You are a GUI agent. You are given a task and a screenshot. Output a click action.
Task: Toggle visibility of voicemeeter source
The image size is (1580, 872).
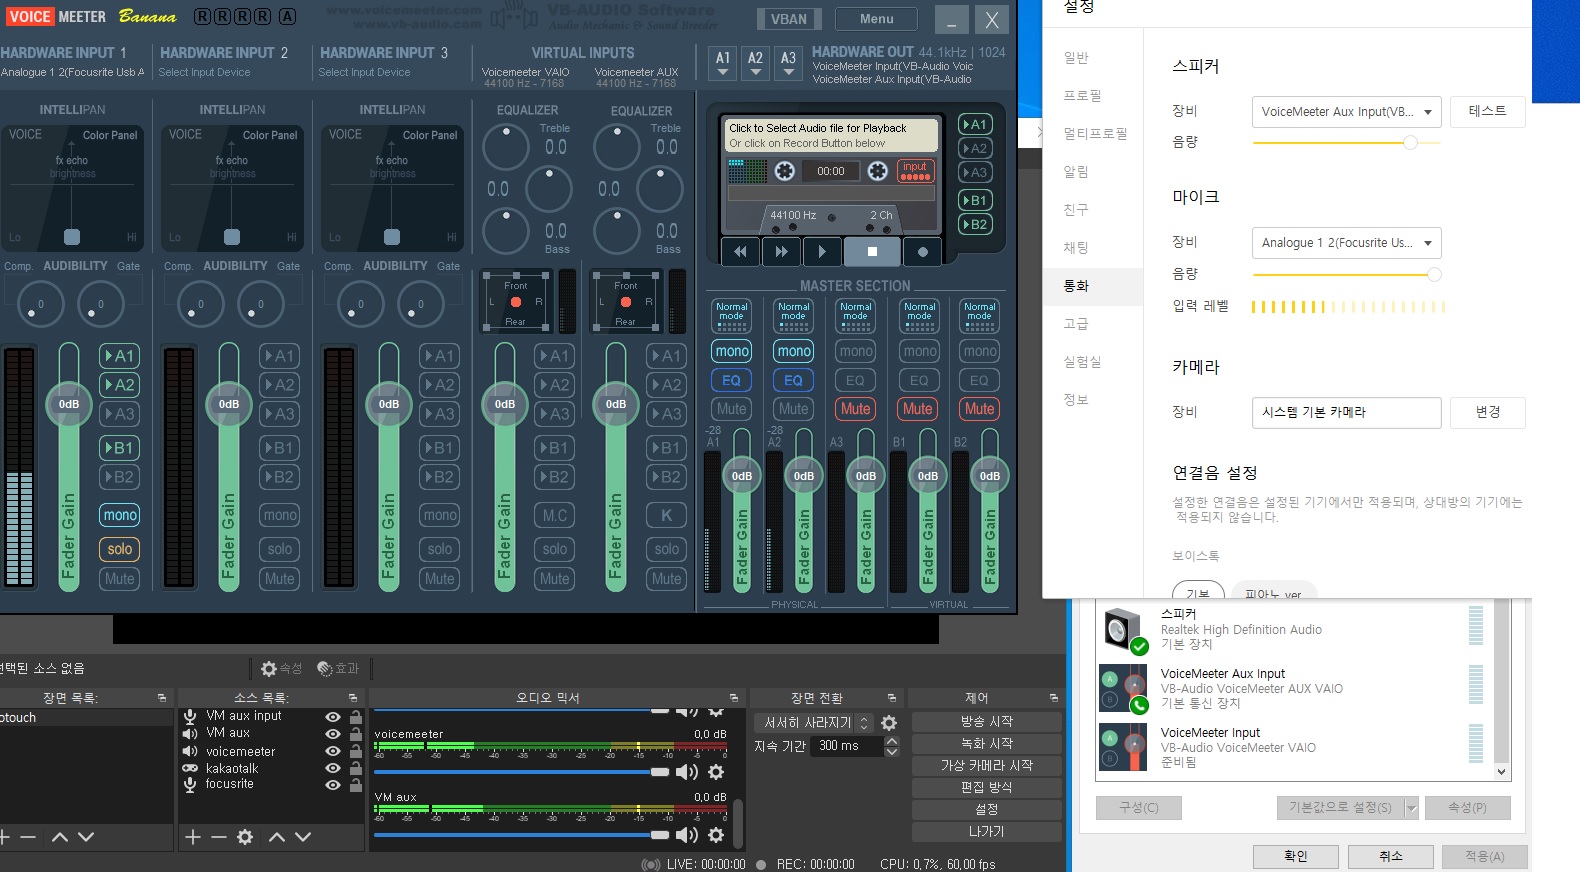[x=333, y=751]
